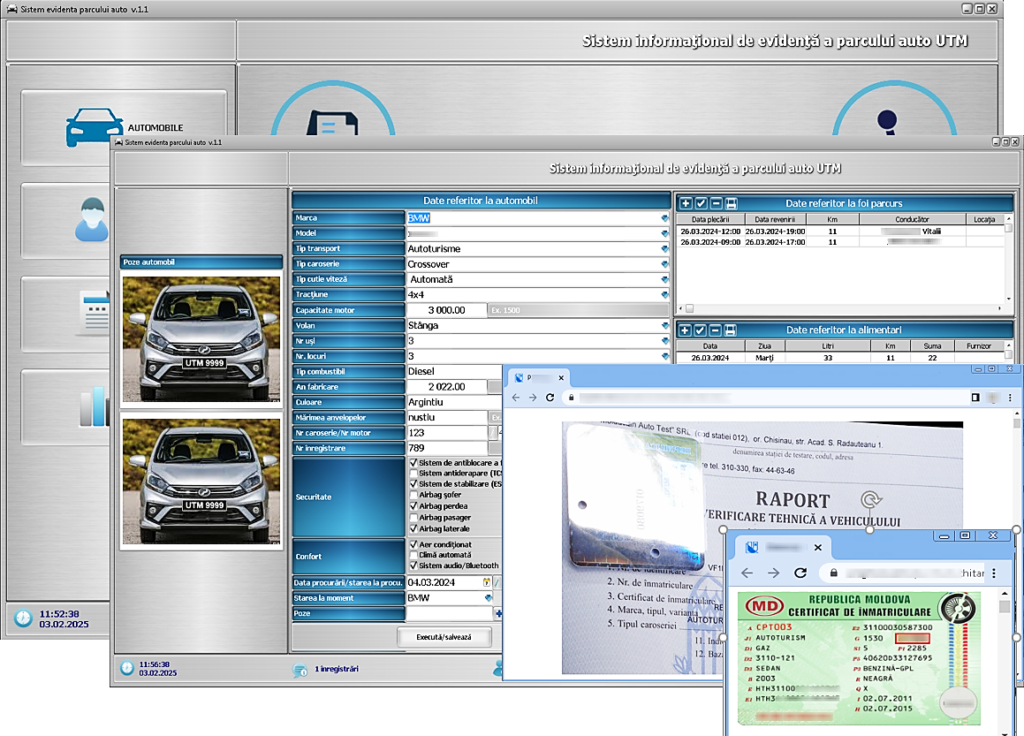Select the tab in the RAPORT browser window
Image resolution: width=1024 pixels, height=736 pixels.
click(539, 377)
